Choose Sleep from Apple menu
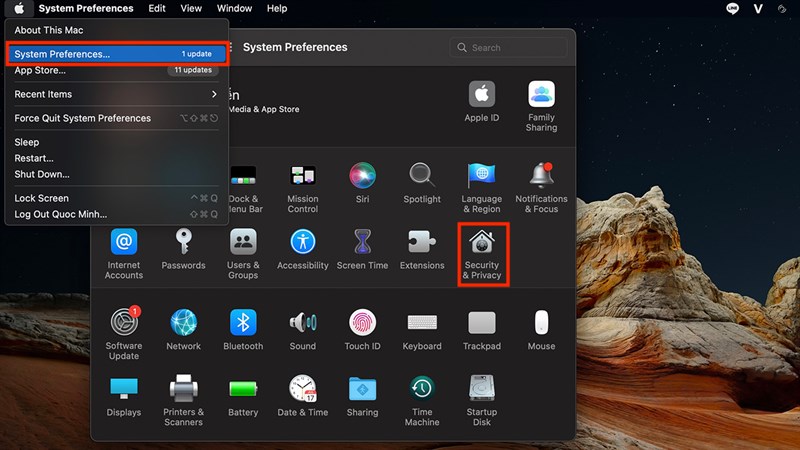This screenshot has height=450, width=800. click(x=116, y=142)
